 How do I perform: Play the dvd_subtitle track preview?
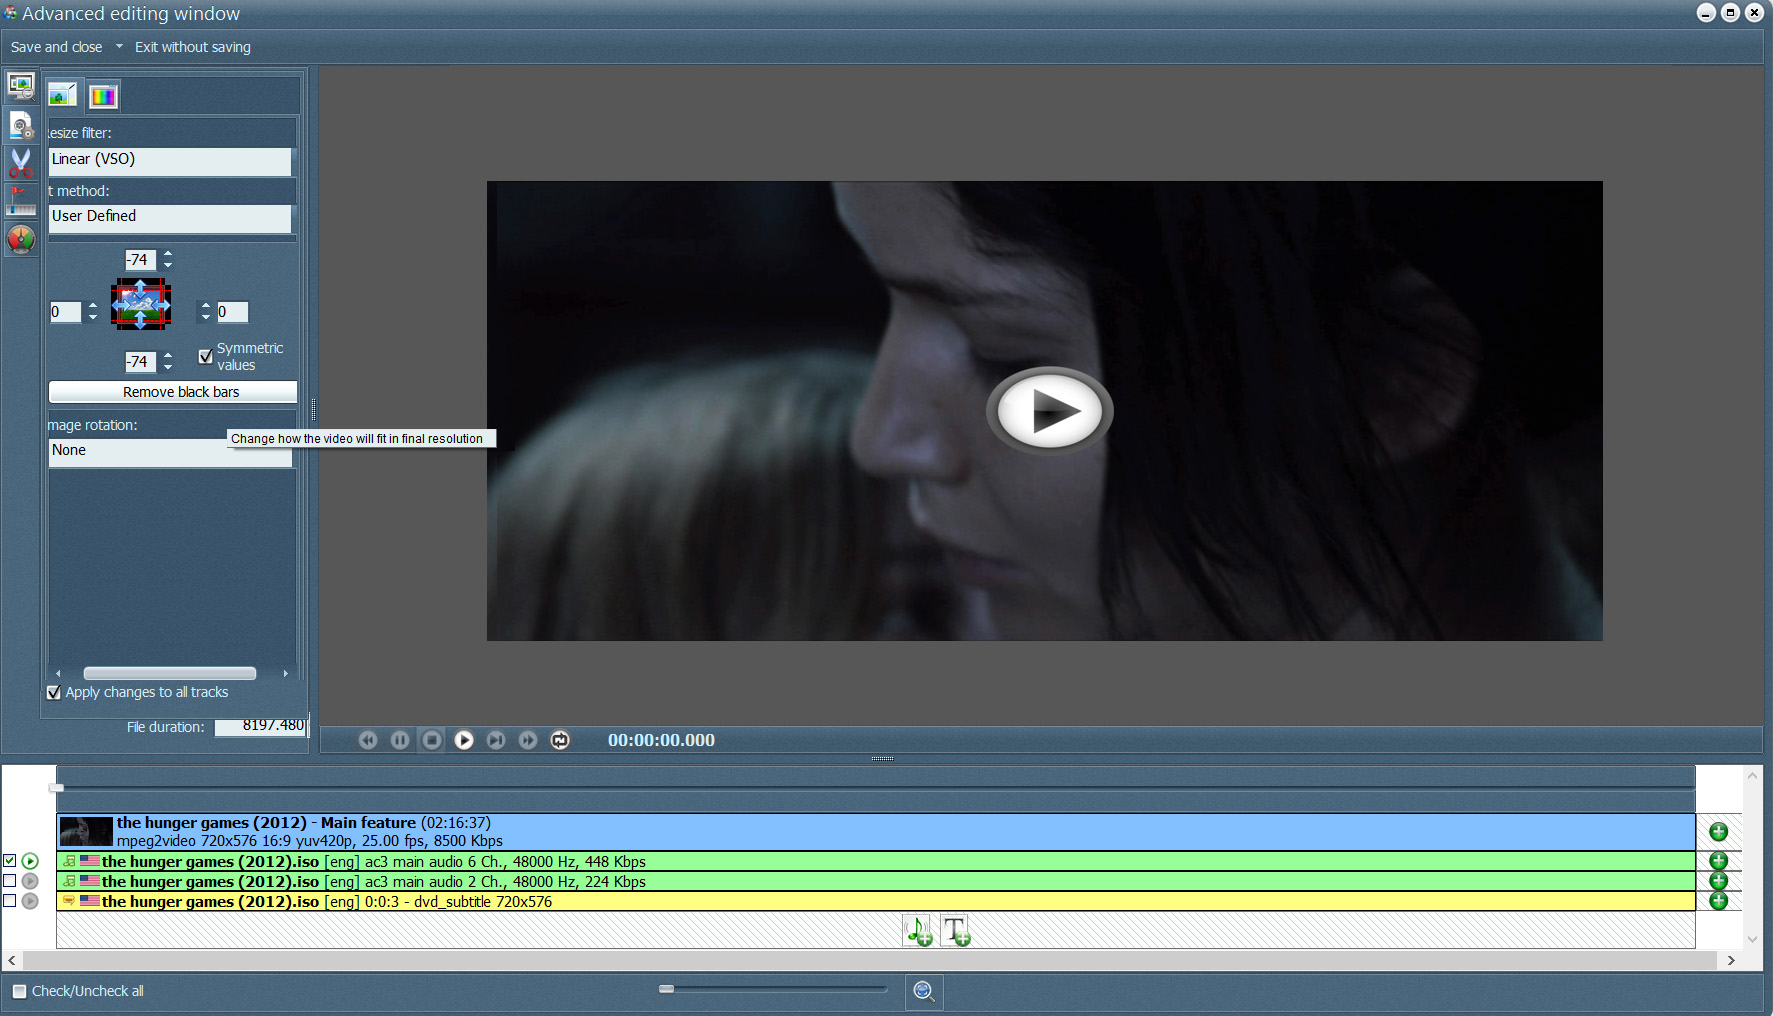(x=31, y=901)
